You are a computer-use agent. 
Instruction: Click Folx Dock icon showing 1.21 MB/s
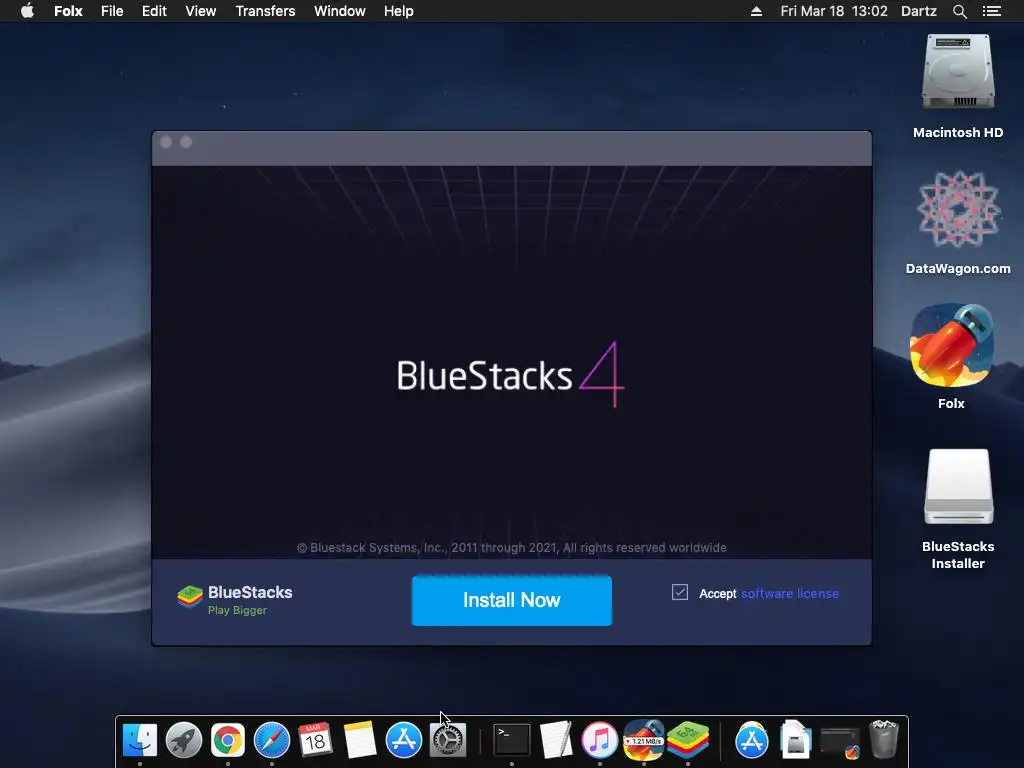[644, 741]
